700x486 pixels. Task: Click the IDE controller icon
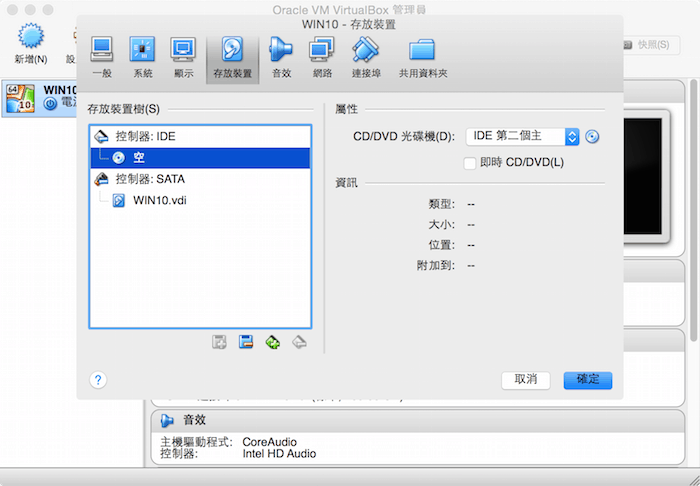point(101,137)
